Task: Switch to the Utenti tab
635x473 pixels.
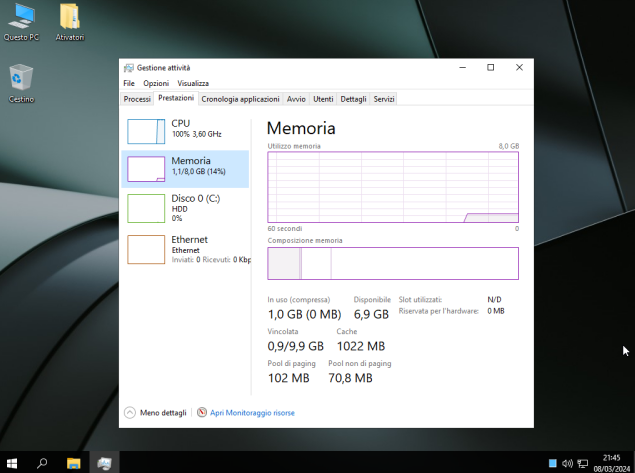Action: (323, 99)
